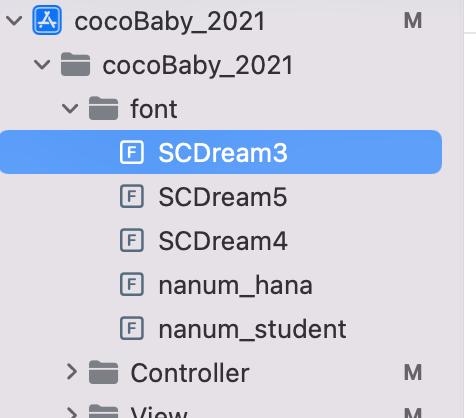This screenshot has height=418, width=476.
Task: Select the SCDream4 file name
Action: 223,241
